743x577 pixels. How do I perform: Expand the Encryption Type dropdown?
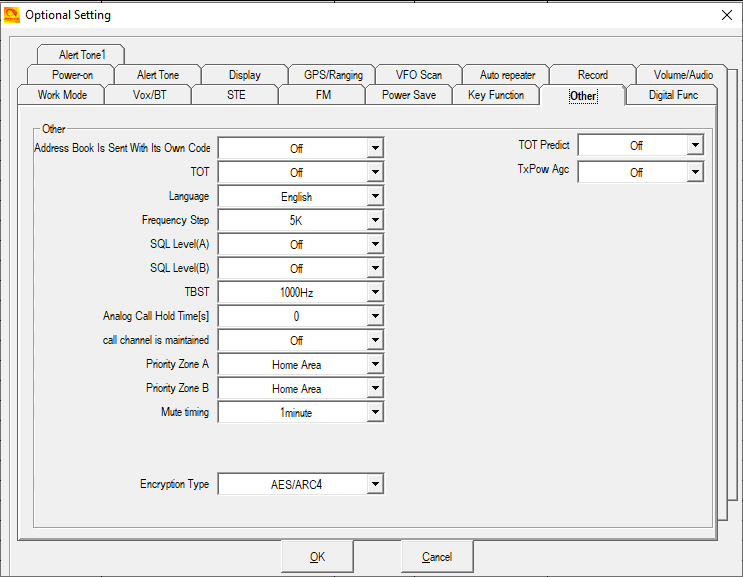(x=375, y=484)
